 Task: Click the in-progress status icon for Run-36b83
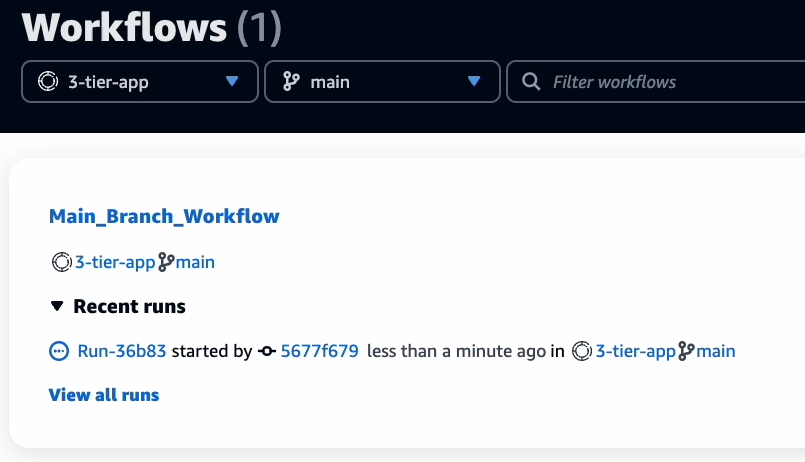pos(59,351)
